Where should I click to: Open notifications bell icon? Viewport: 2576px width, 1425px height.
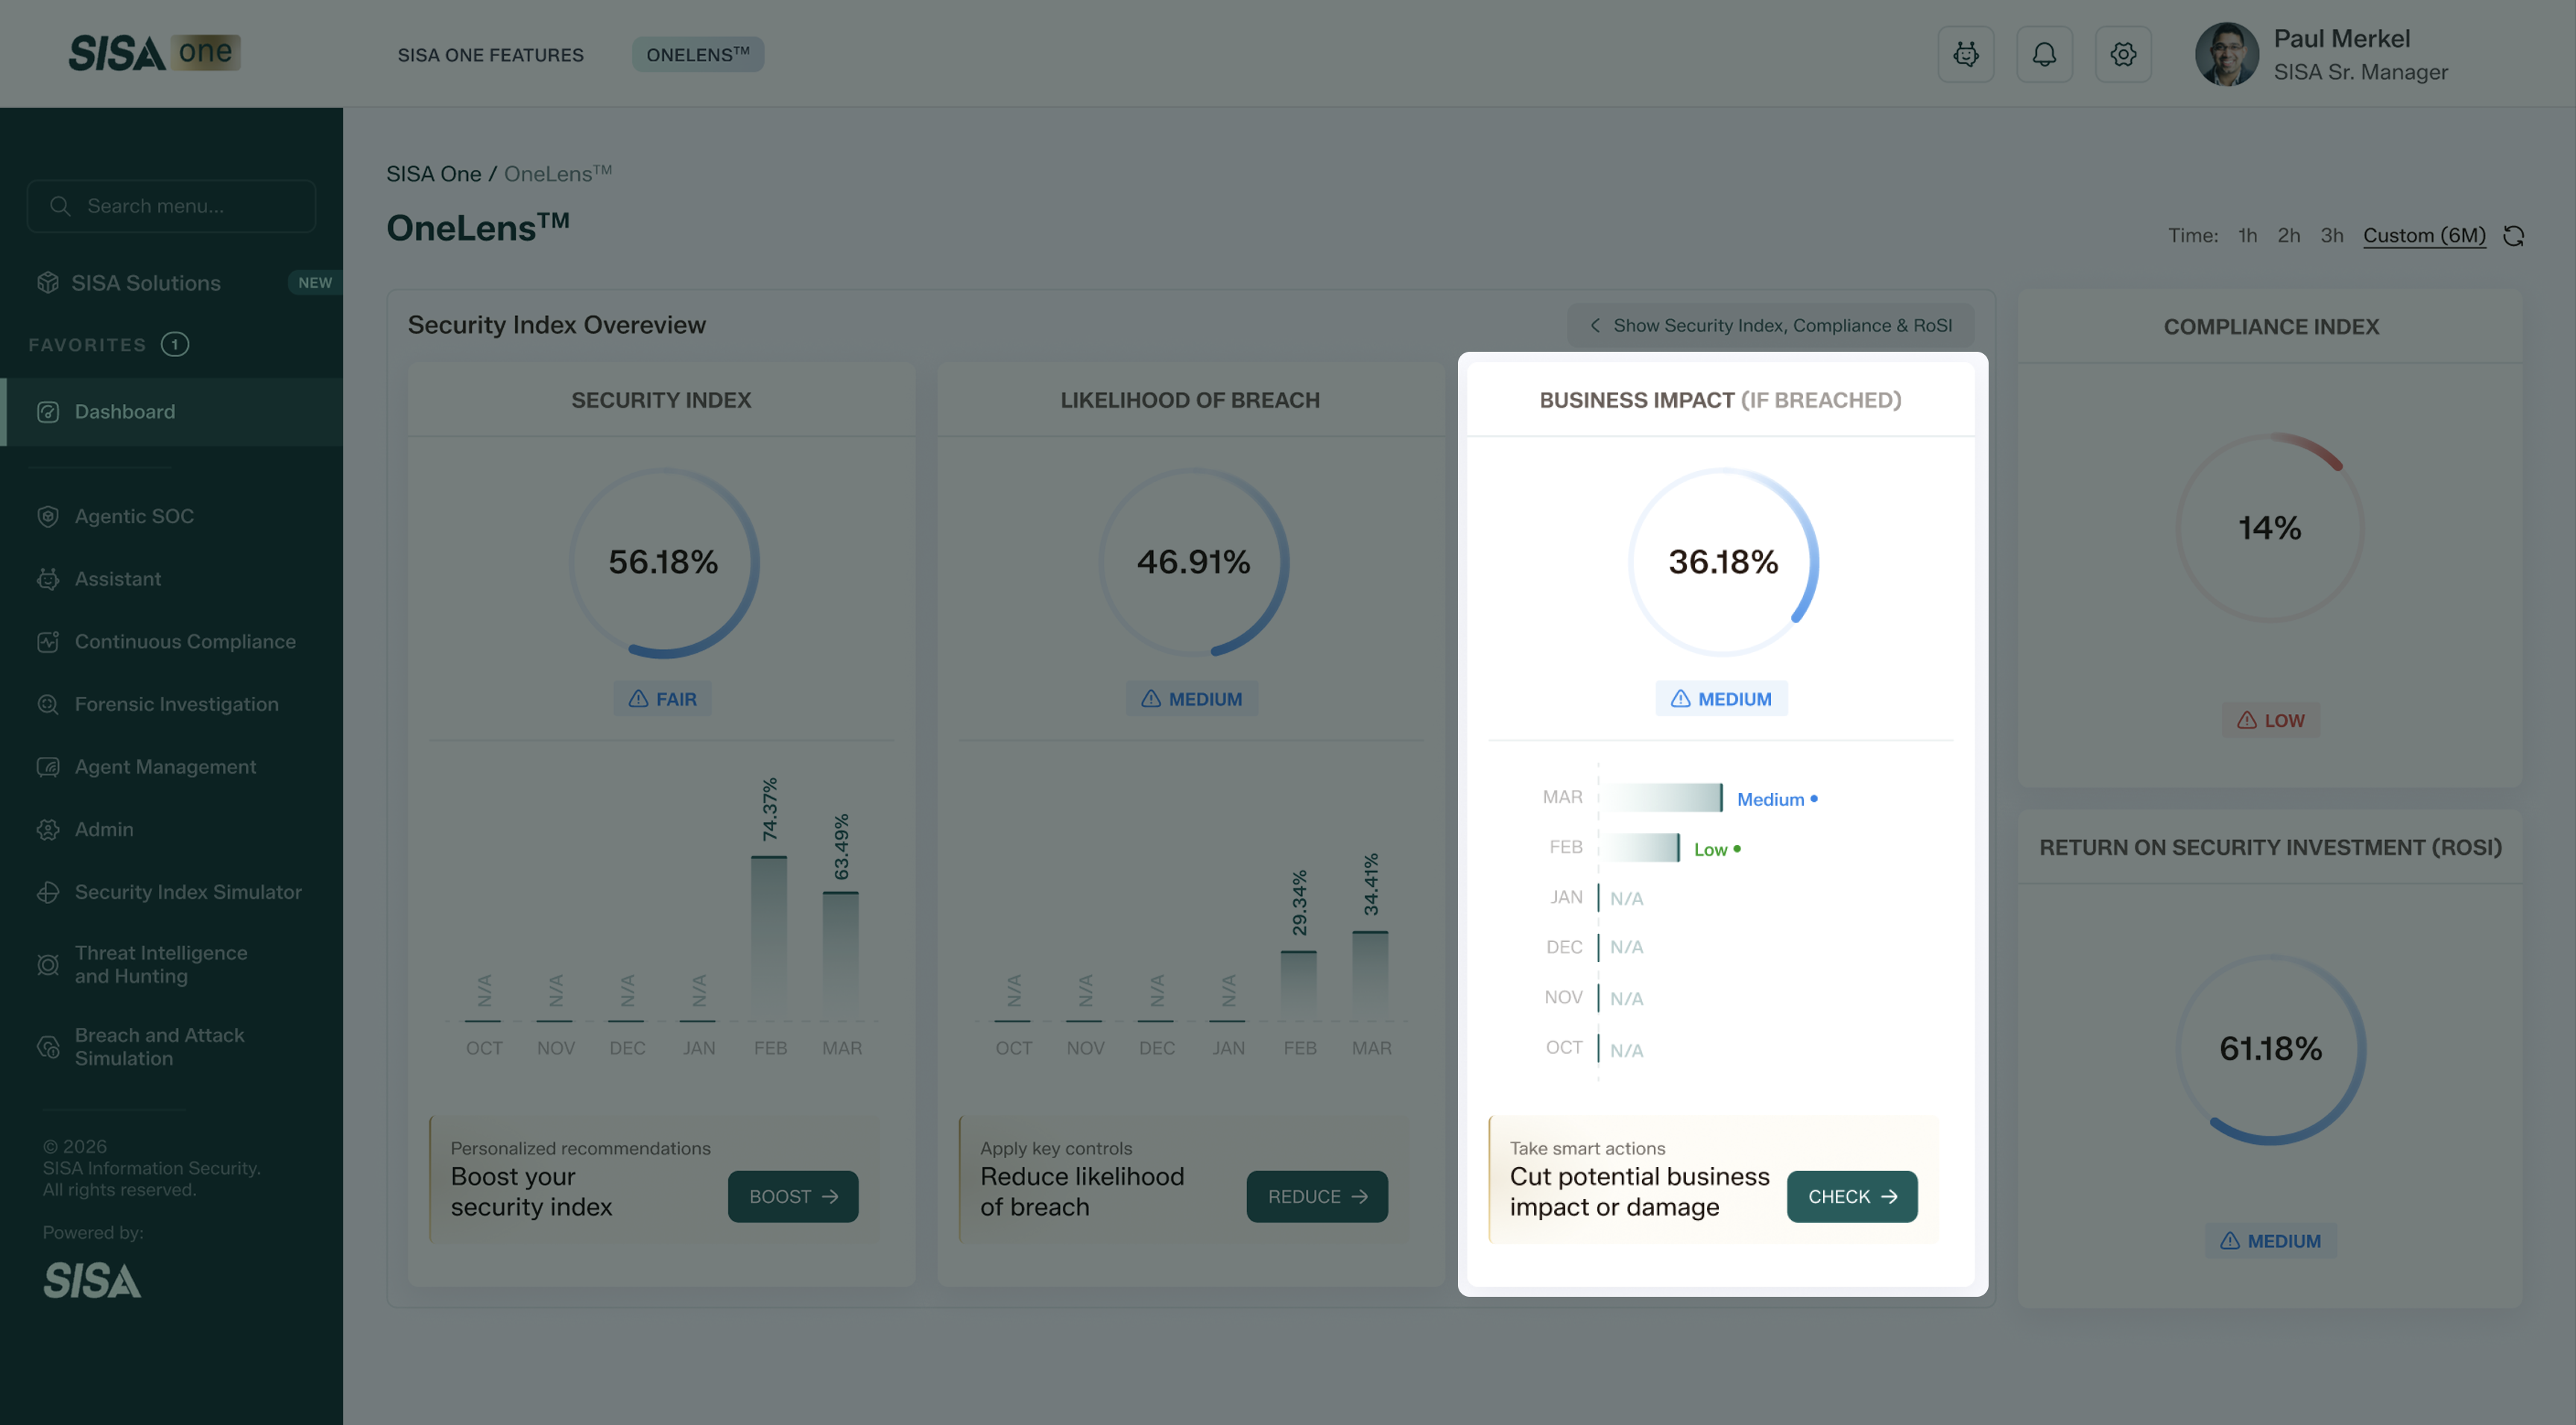pyautogui.click(x=2044, y=54)
